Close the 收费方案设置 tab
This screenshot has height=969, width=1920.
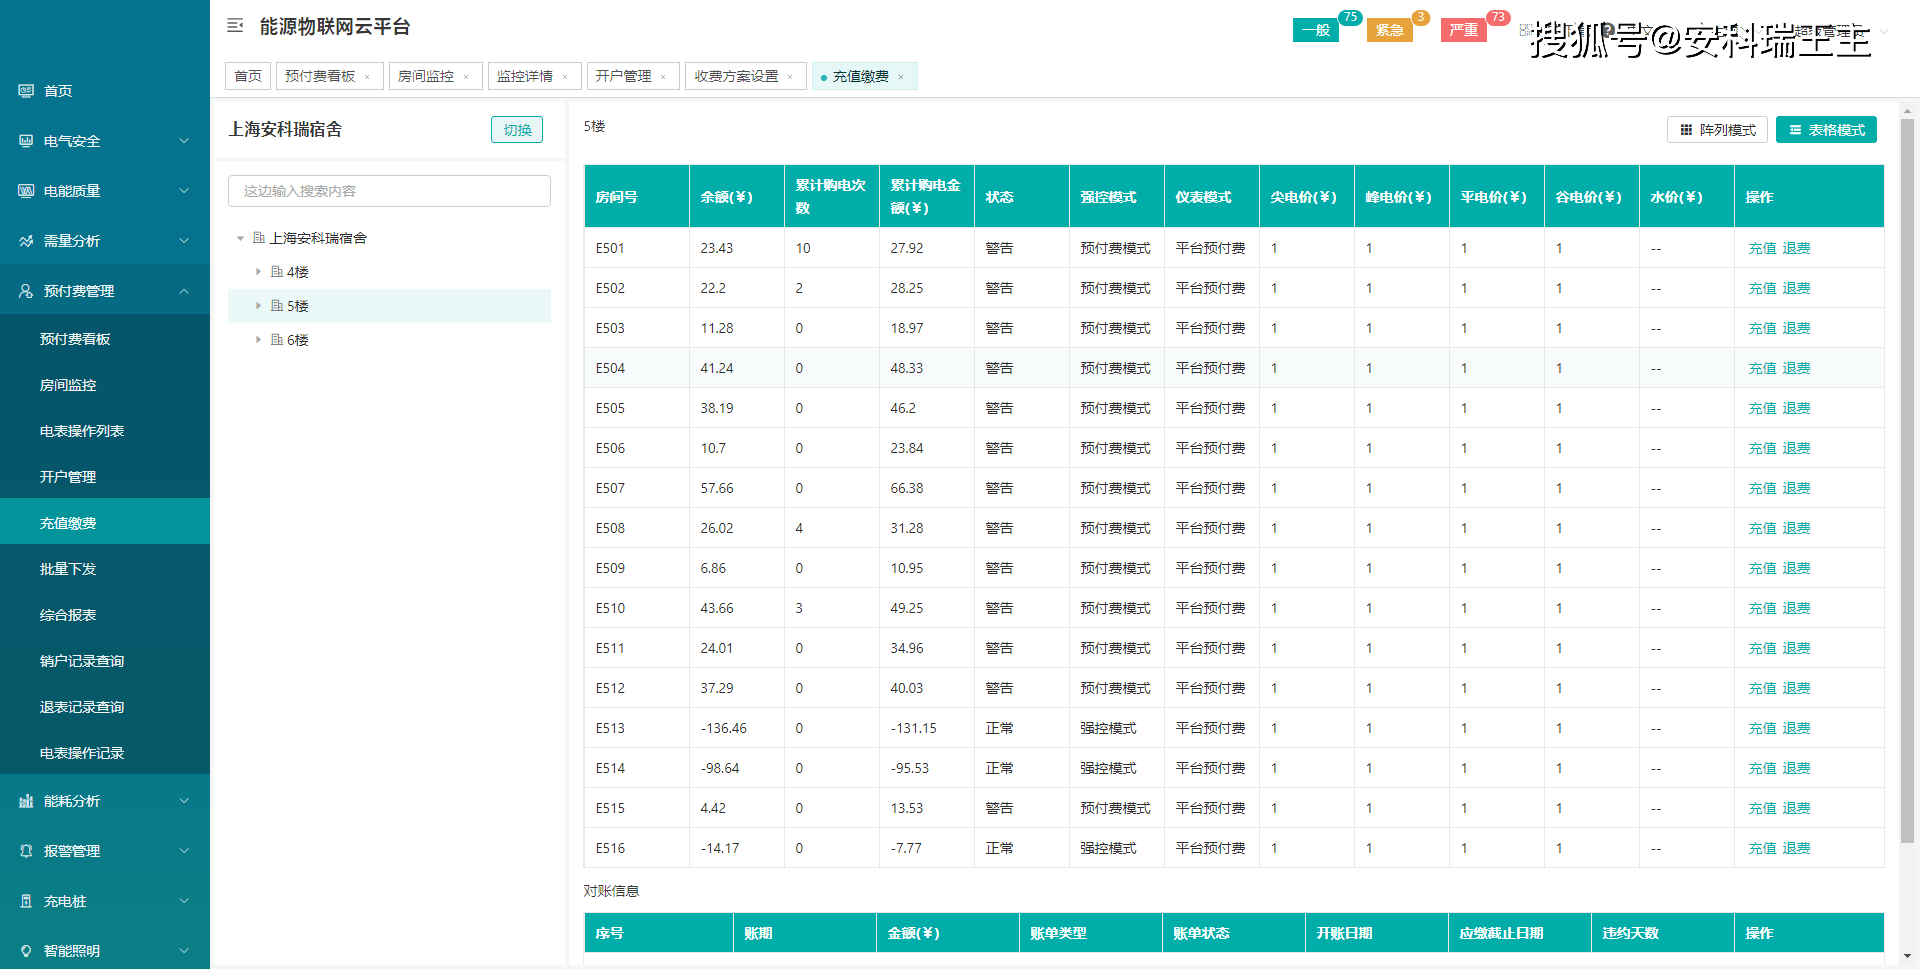click(x=790, y=77)
